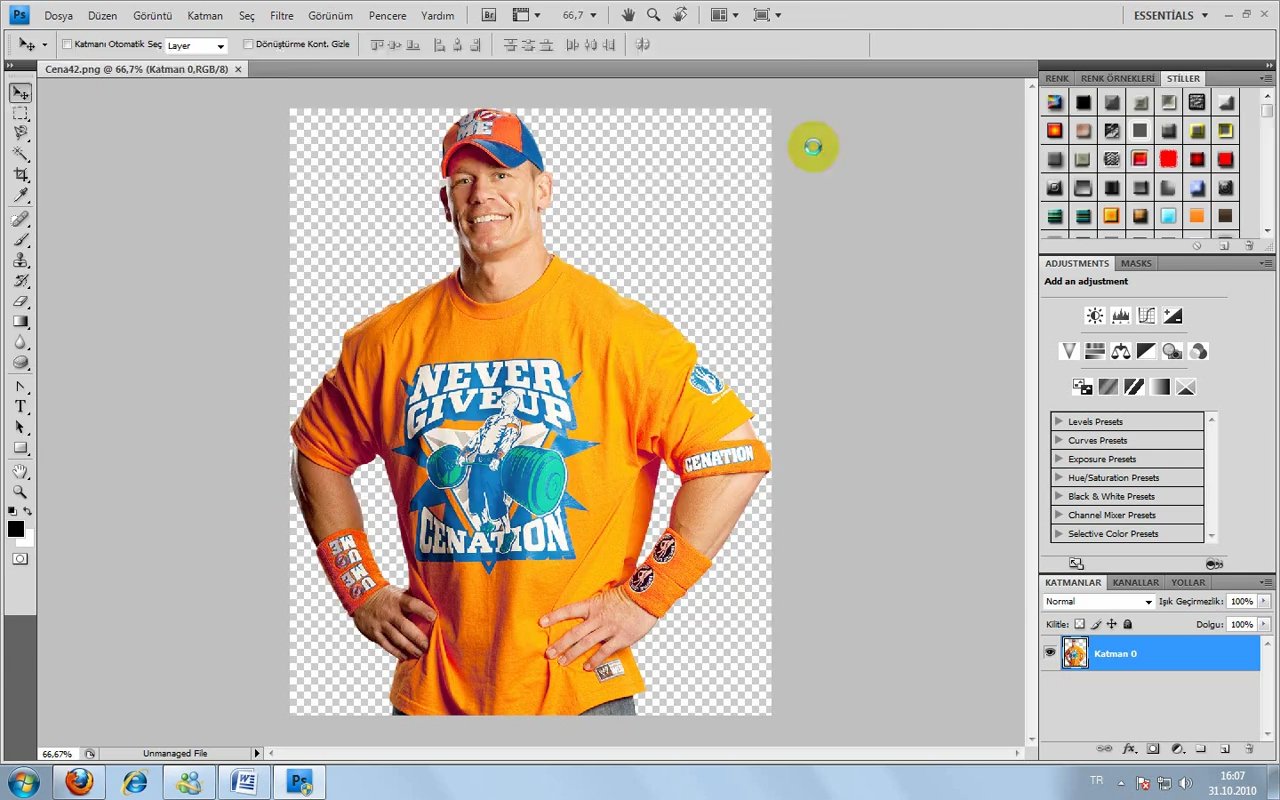The height and width of the screenshot is (800, 1280).
Task: Toggle Dönüştürme Kont. Gizle checkbox
Action: pyautogui.click(x=249, y=45)
